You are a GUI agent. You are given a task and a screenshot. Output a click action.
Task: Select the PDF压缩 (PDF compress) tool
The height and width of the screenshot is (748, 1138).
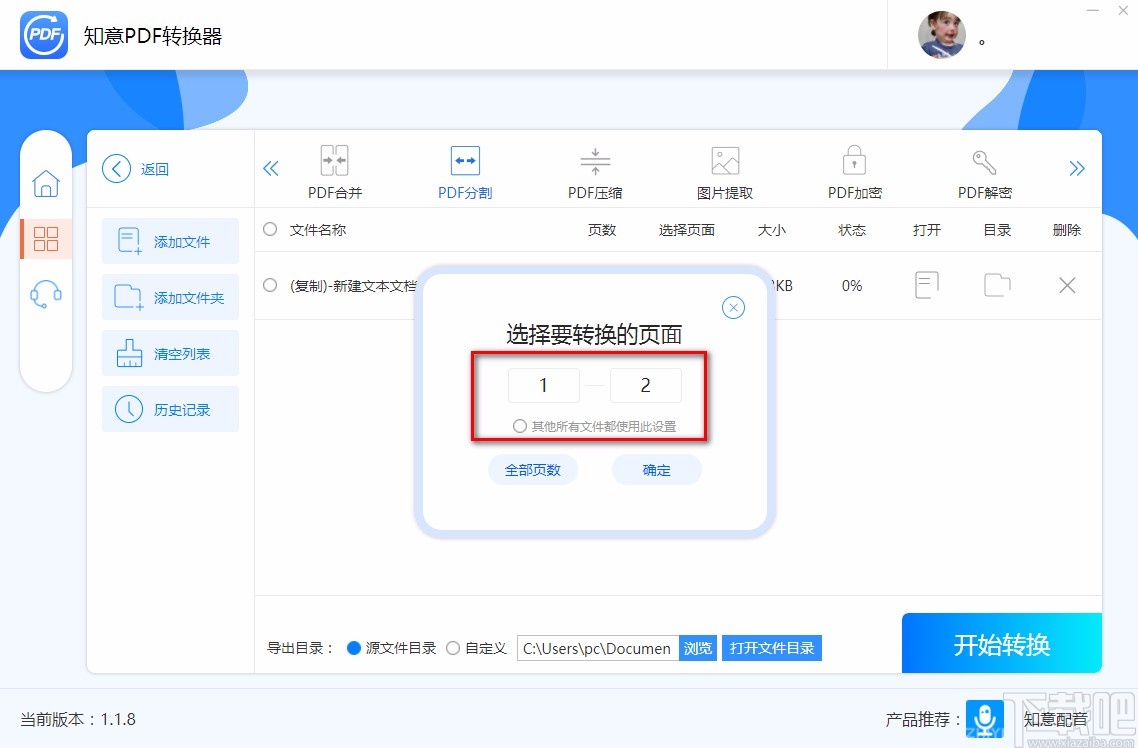[594, 170]
